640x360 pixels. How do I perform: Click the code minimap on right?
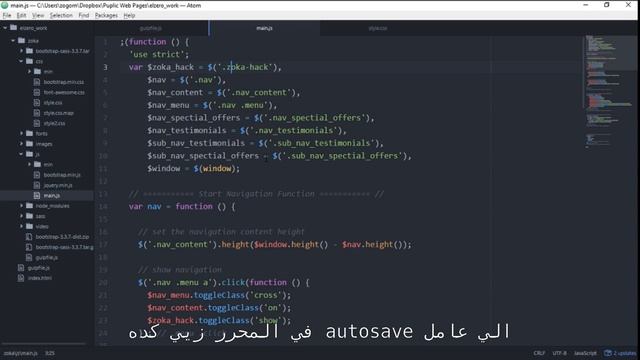(610, 92)
